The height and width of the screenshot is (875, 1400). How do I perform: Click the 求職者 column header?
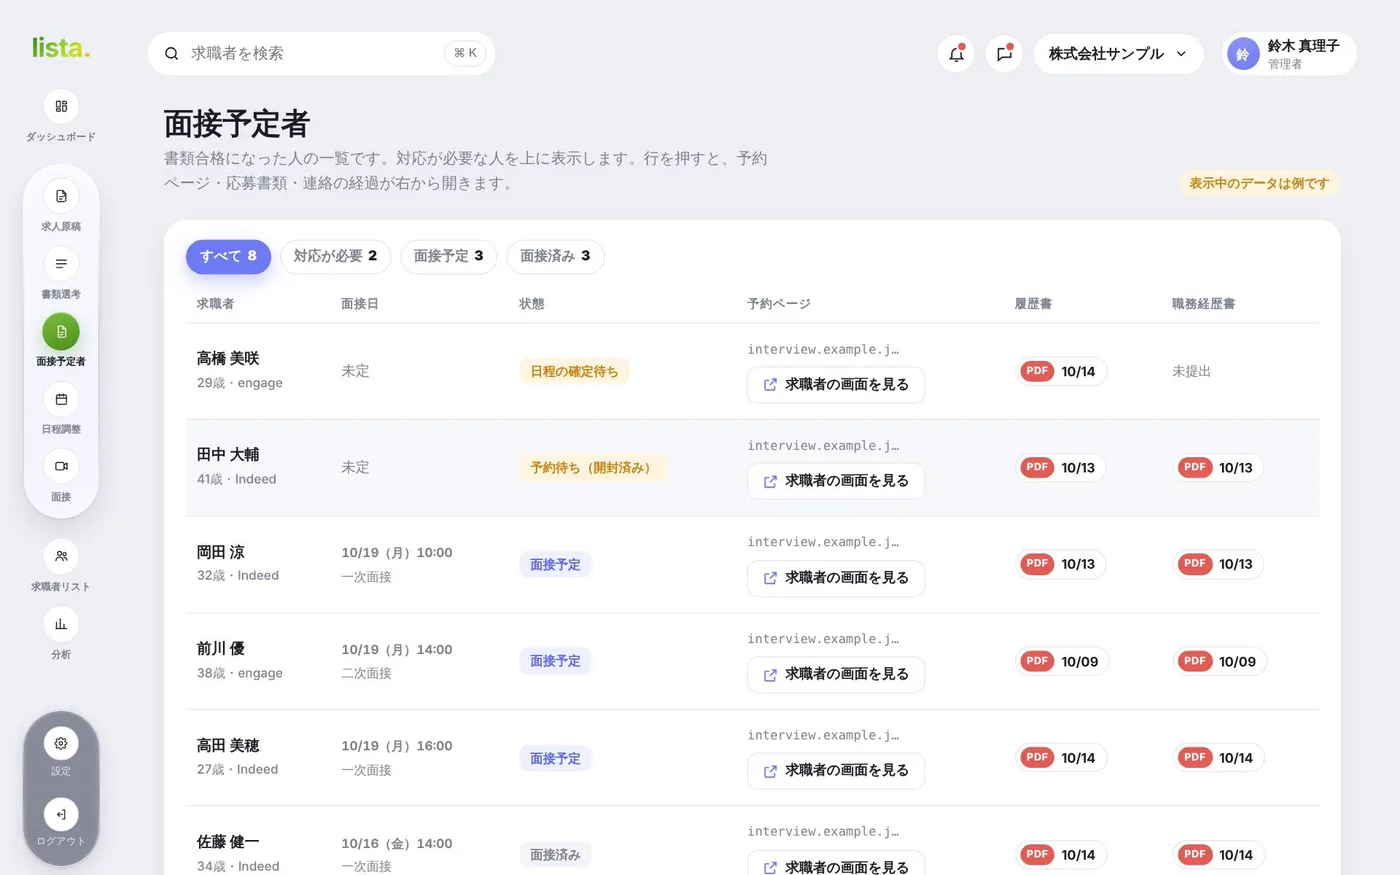tap(215, 304)
